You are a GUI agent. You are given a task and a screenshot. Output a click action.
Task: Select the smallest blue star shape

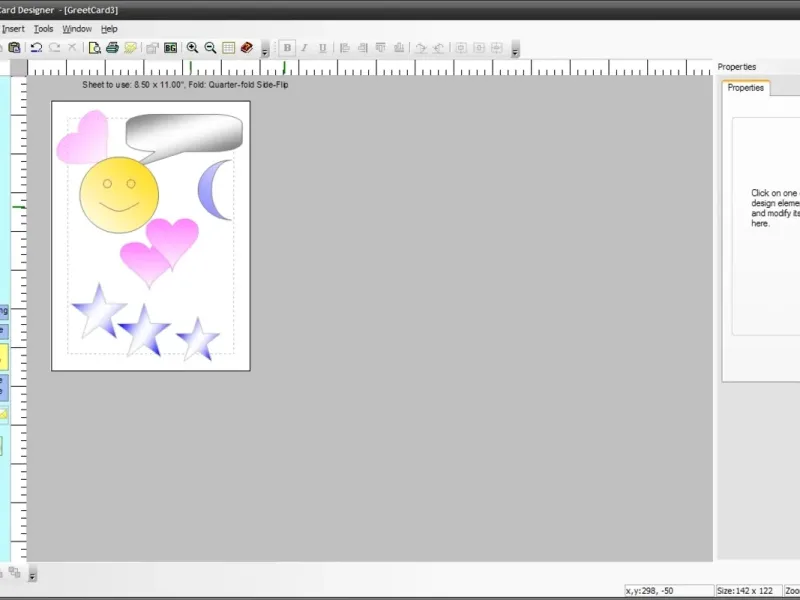pos(199,339)
